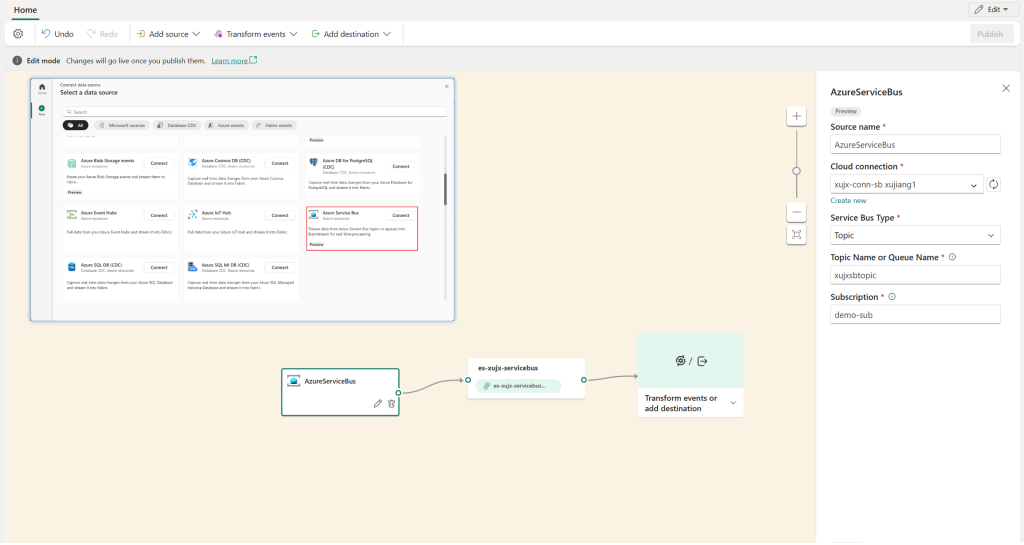Click the Topic Name or Queue Name field
Image resolution: width=1024 pixels, height=545 pixels.
point(915,275)
